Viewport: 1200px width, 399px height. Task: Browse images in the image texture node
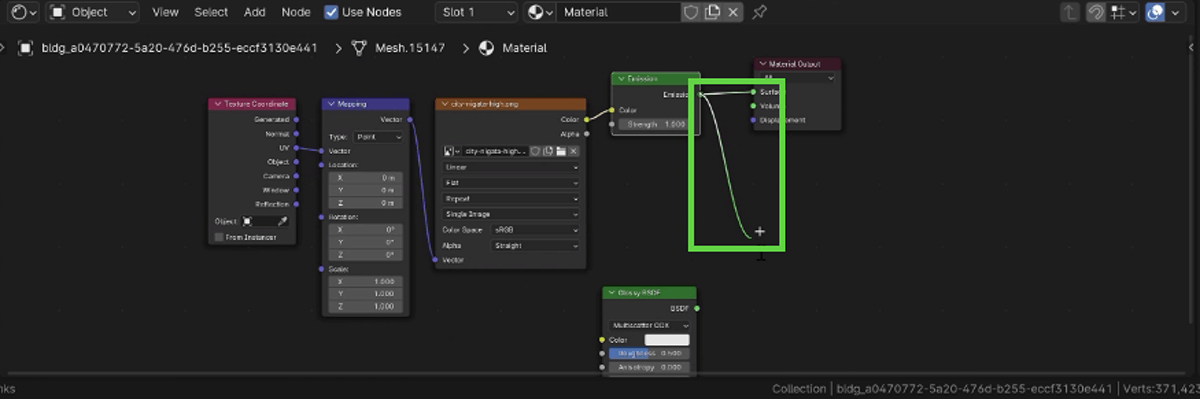tap(452, 151)
